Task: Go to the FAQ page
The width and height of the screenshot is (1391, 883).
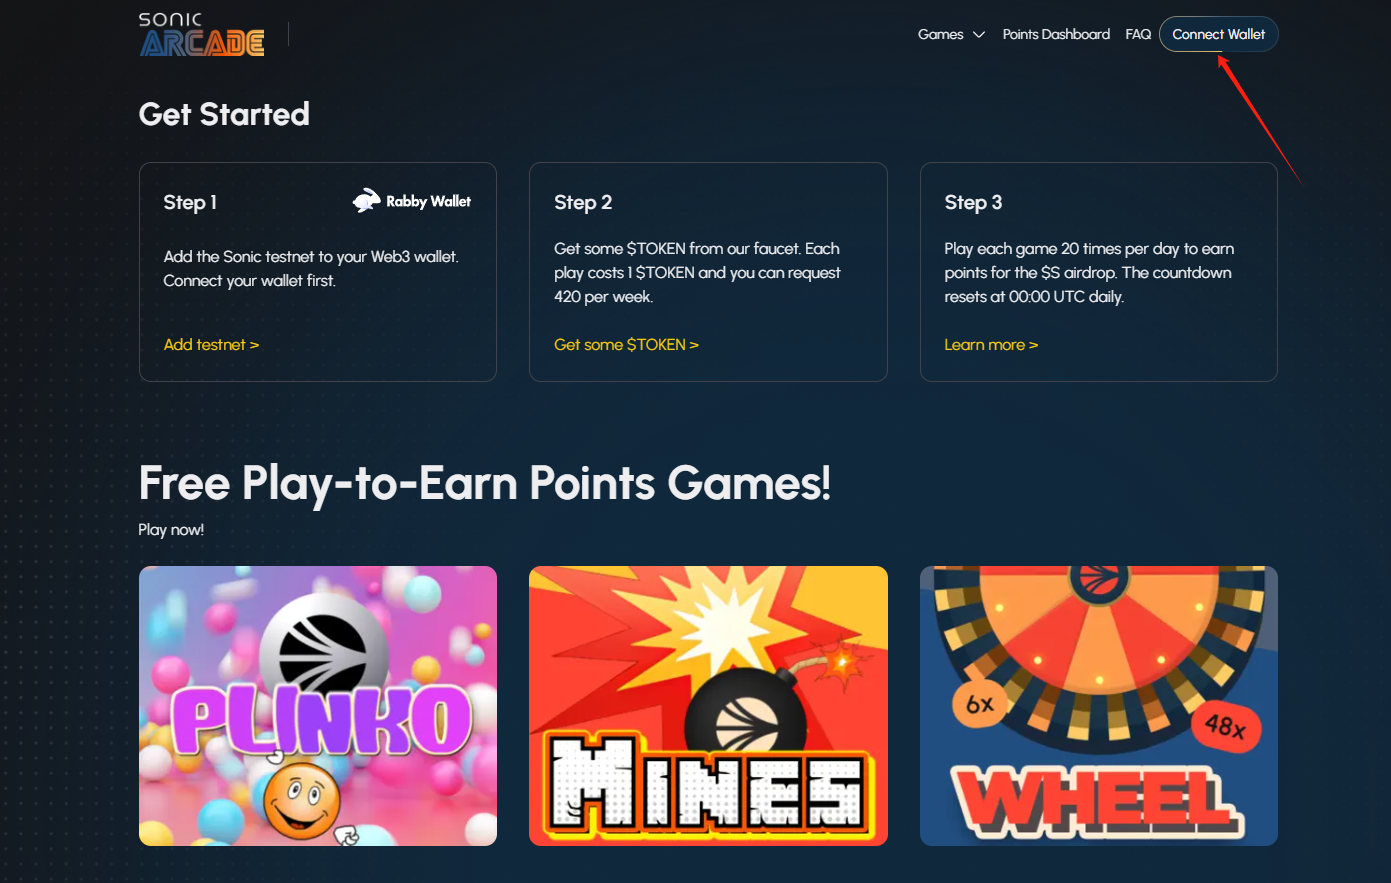Action: (x=1138, y=34)
